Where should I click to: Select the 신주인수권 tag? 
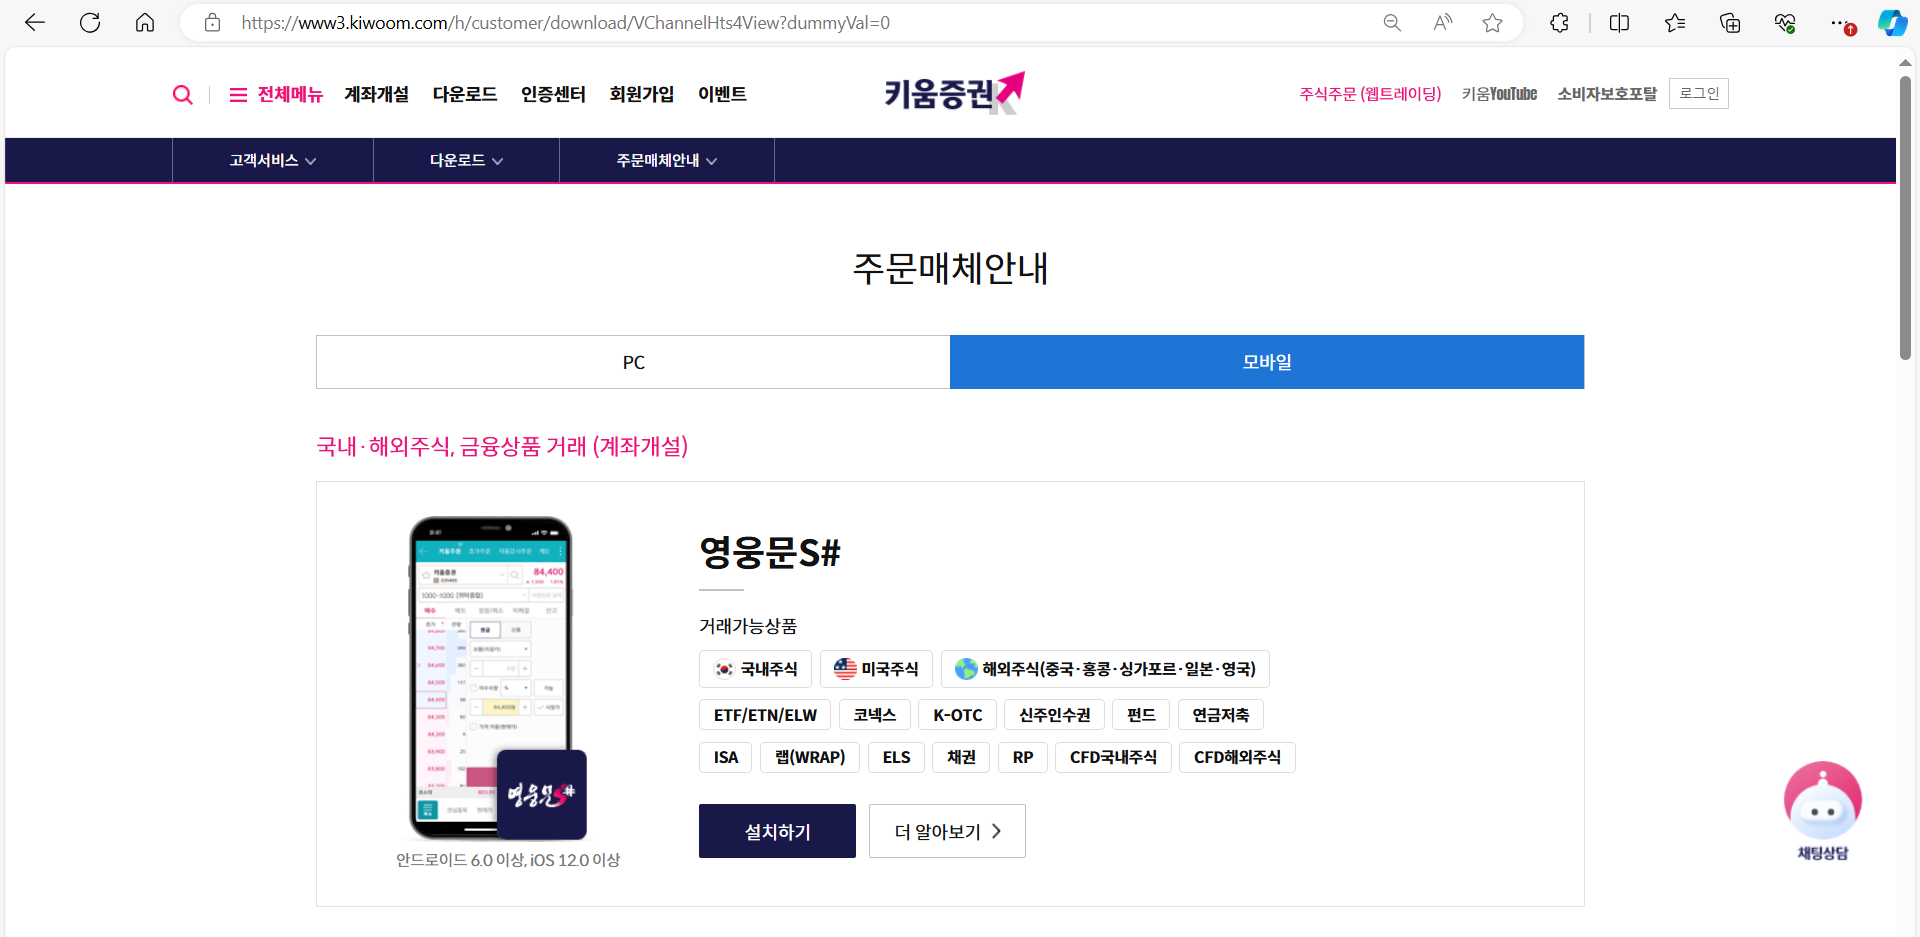tap(1054, 715)
